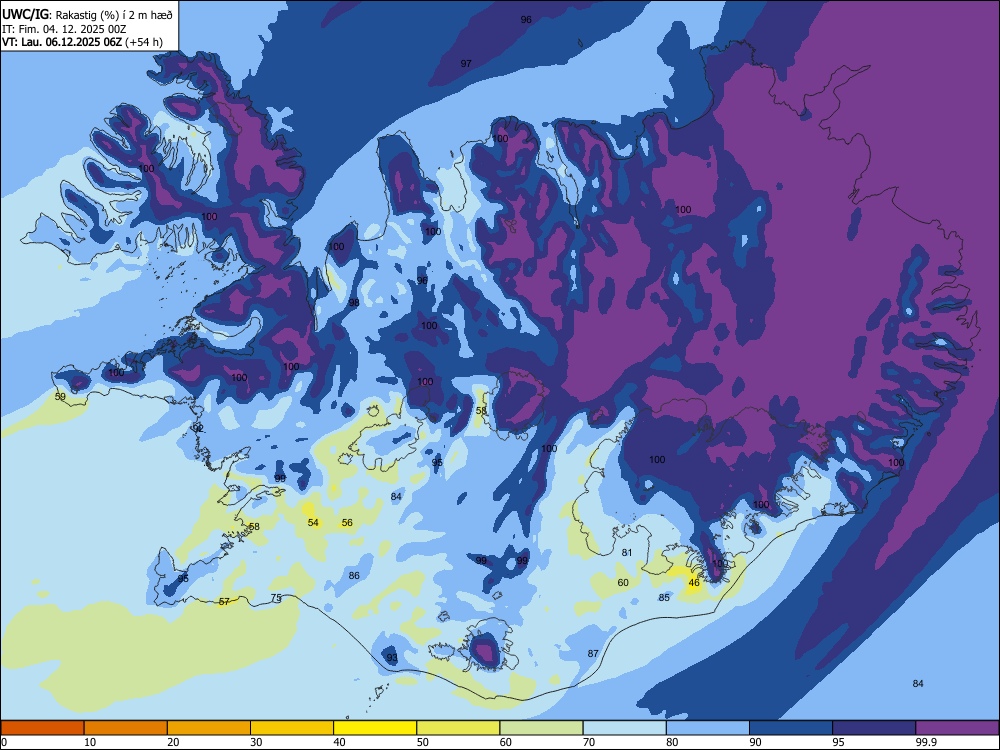Screen dimensions: 1000x750
Task: Click the title 'Rakastig (%) í 2 m hæð'
Action: pyautogui.click(x=114, y=15)
